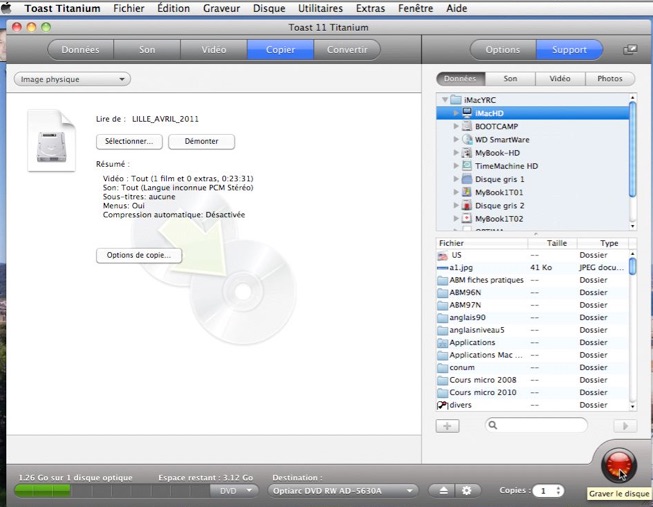
Task: Click the file list vertical scrollbar thumb
Action: (633, 266)
